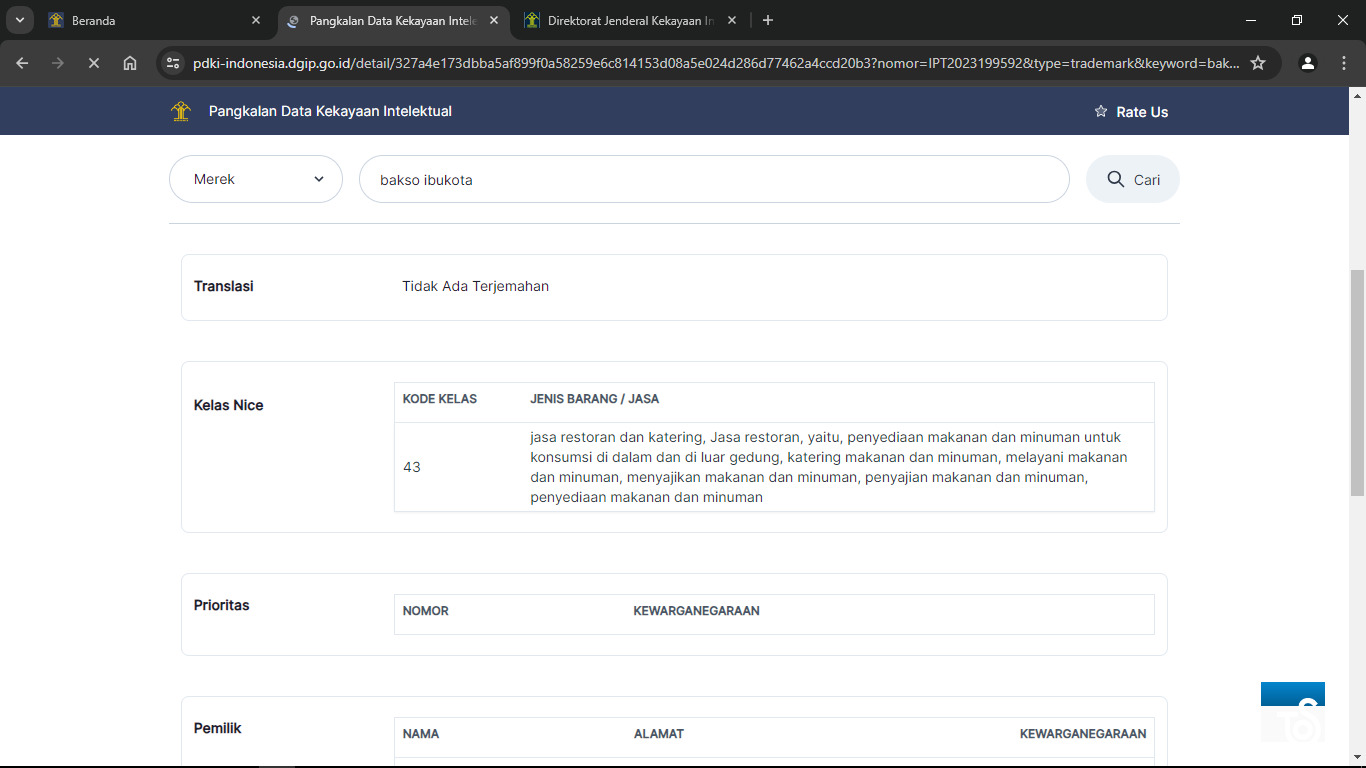This screenshot has height=768, width=1366.
Task: Select the jasa restoran dan katering description
Action: click(x=829, y=467)
